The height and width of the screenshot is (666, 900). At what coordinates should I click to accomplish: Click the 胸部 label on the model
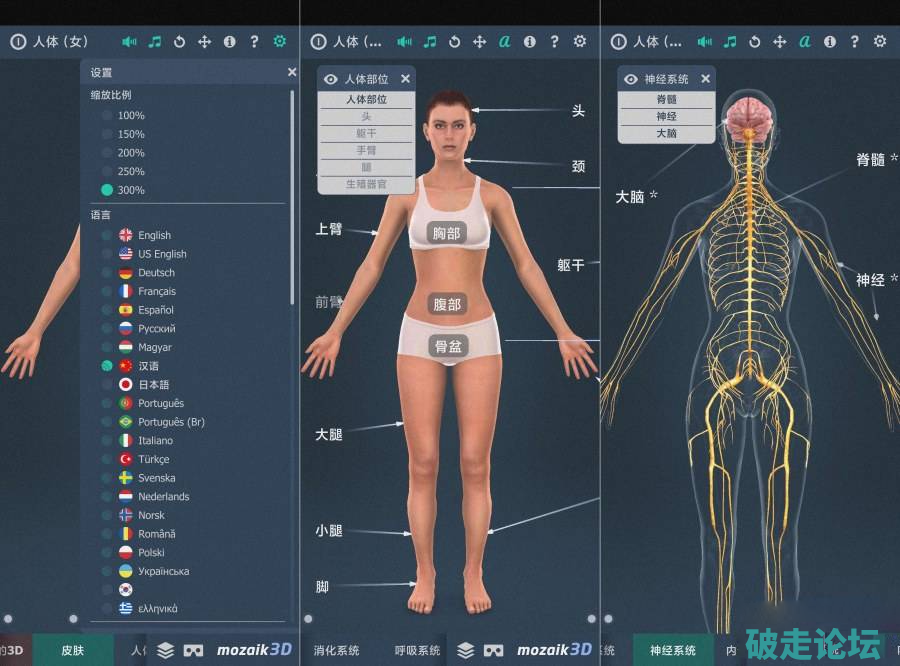[x=447, y=233]
